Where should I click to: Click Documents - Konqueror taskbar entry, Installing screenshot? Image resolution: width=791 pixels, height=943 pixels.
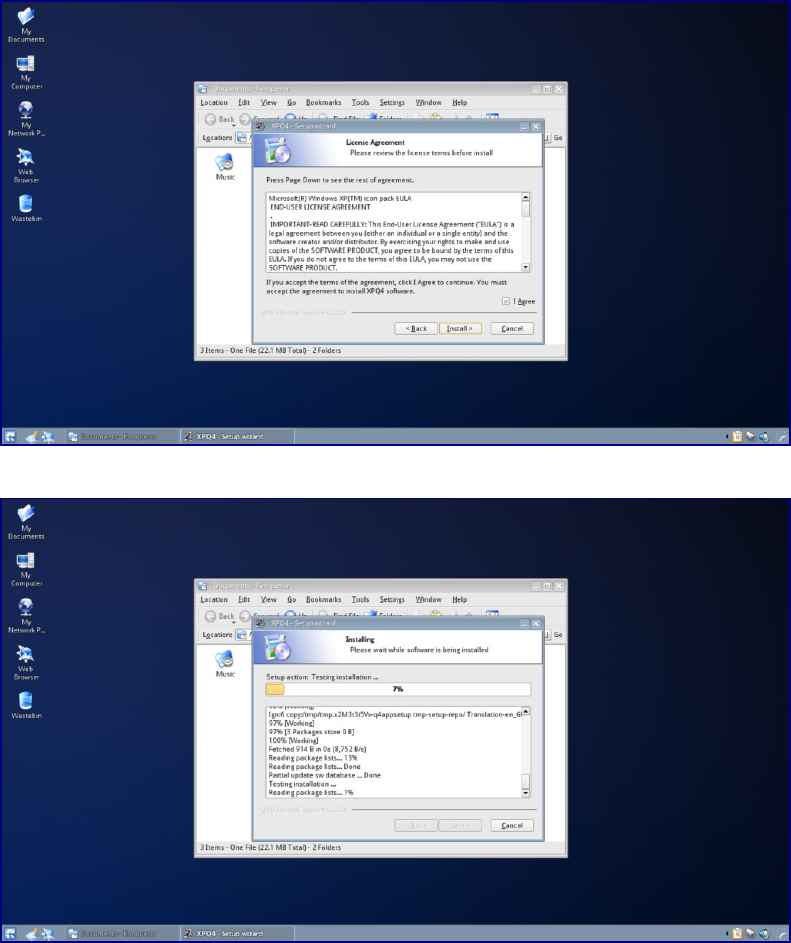tap(121, 933)
